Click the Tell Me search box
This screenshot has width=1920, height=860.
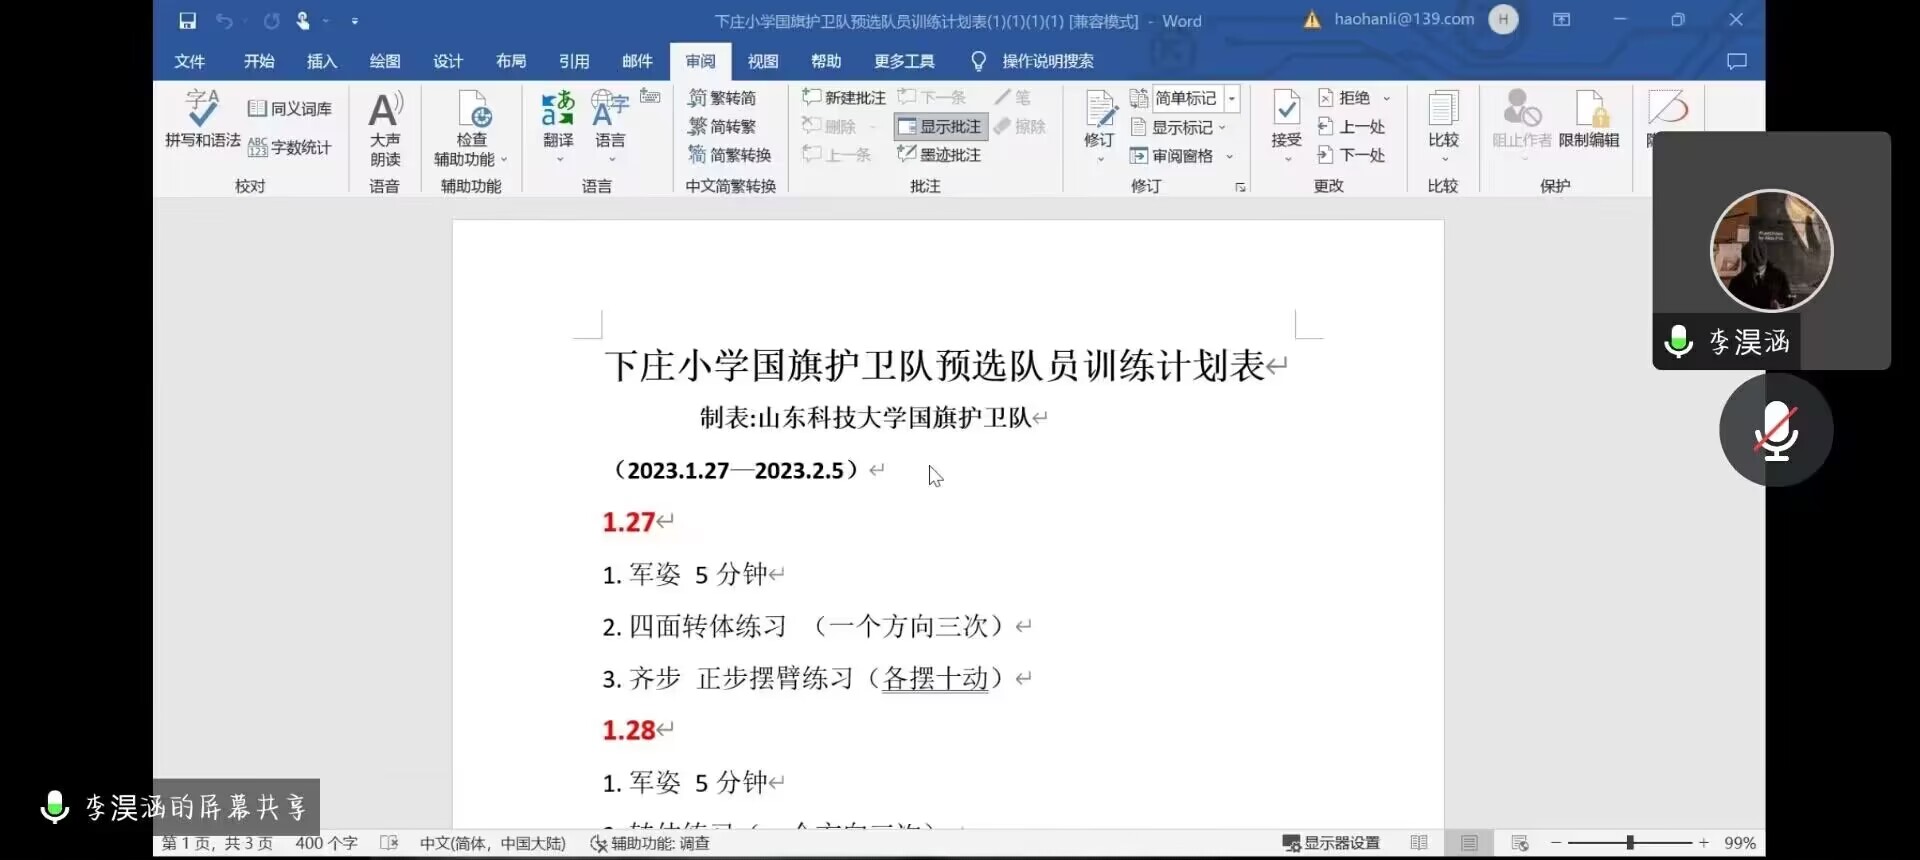(x=1046, y=61)
